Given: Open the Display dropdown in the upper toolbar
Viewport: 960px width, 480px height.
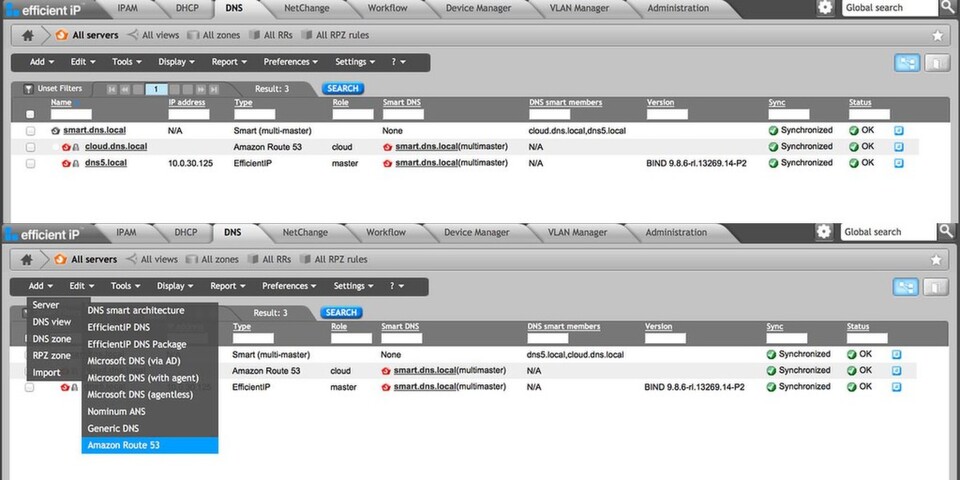Looking at the screenshot, I should pos(176,62).
